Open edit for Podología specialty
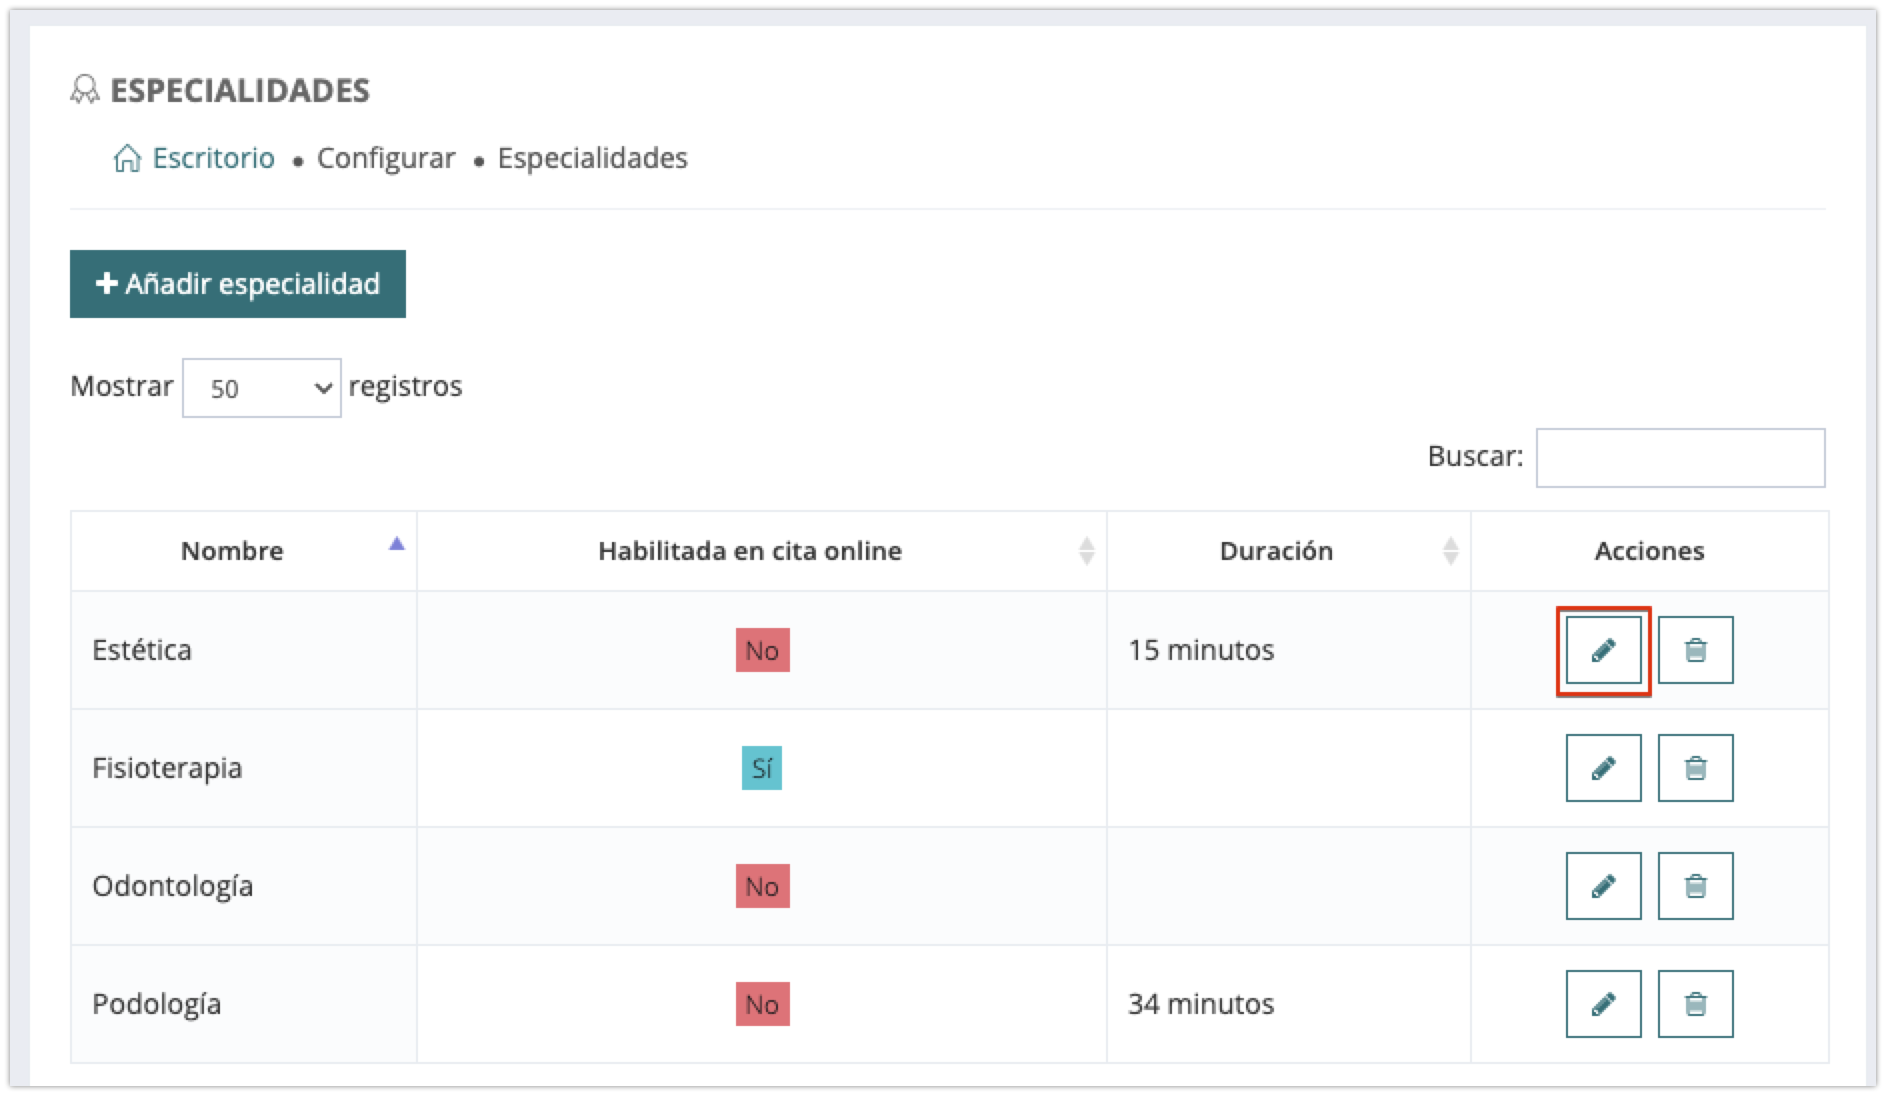The height and width of the screenshot is (1096, 1886). pyautogui.click(x=1603, y=1004)
